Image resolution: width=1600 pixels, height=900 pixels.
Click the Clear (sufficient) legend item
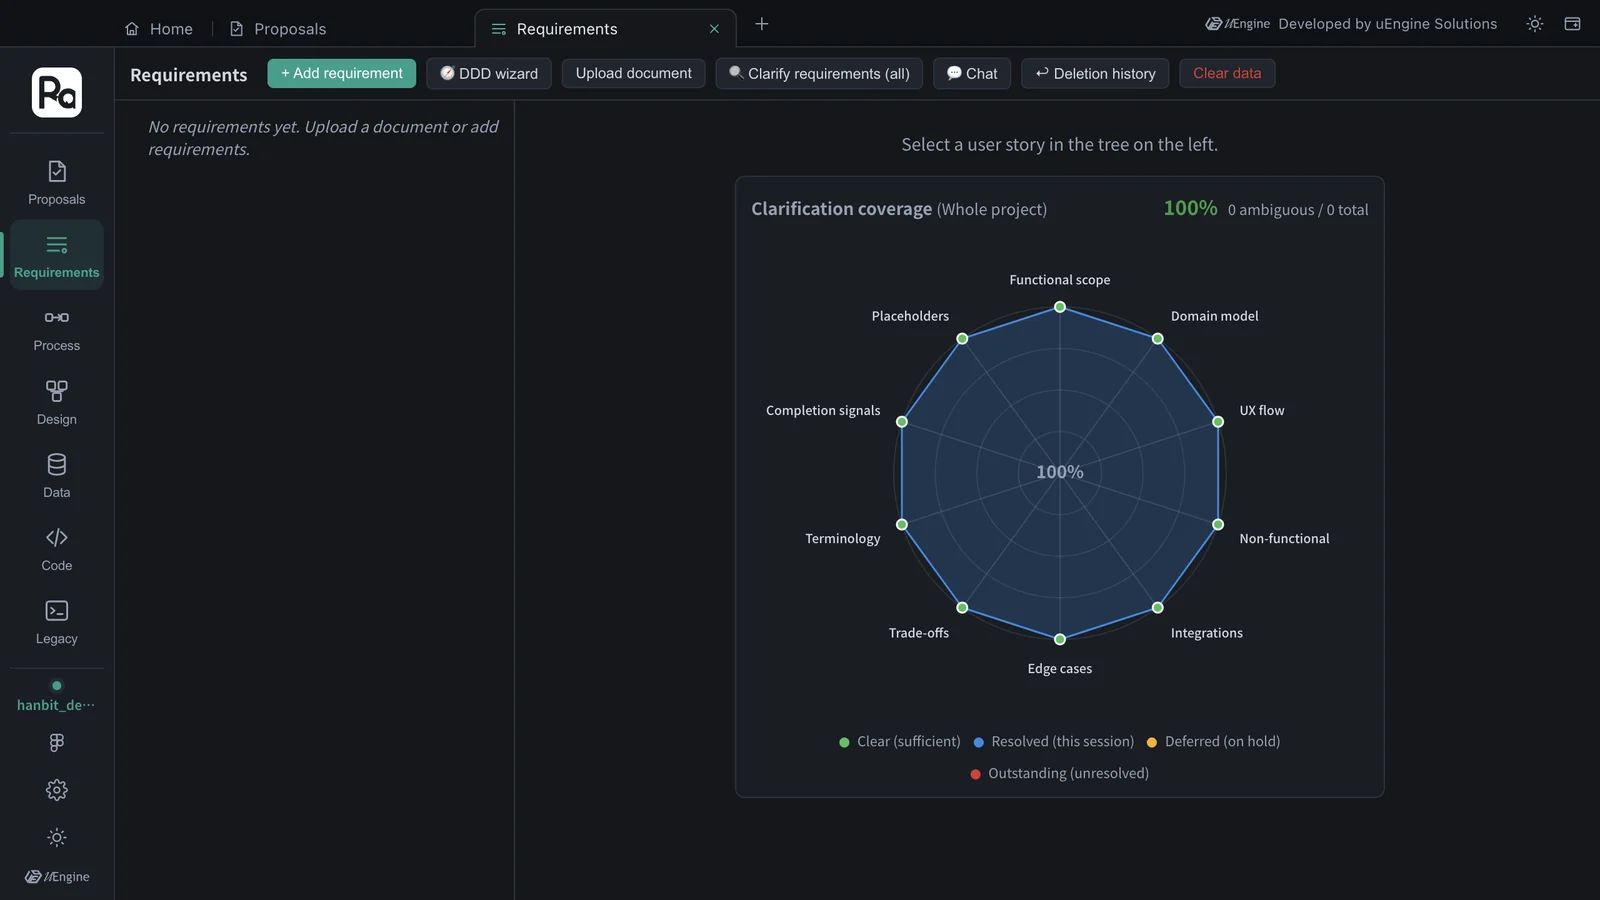(900, 742)
